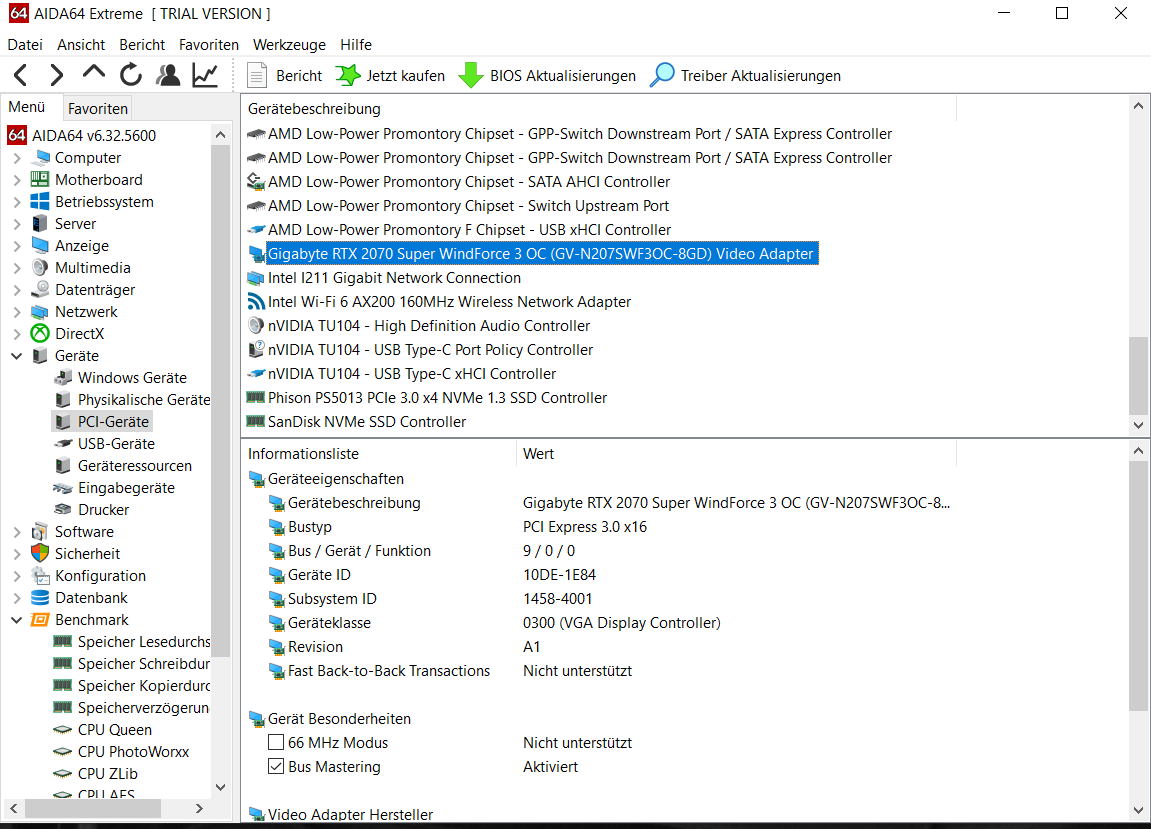1151x829 pixels.
Task: Select CPU ZLib benchmark
Action: pyautogui.click(x=107, y=774)
